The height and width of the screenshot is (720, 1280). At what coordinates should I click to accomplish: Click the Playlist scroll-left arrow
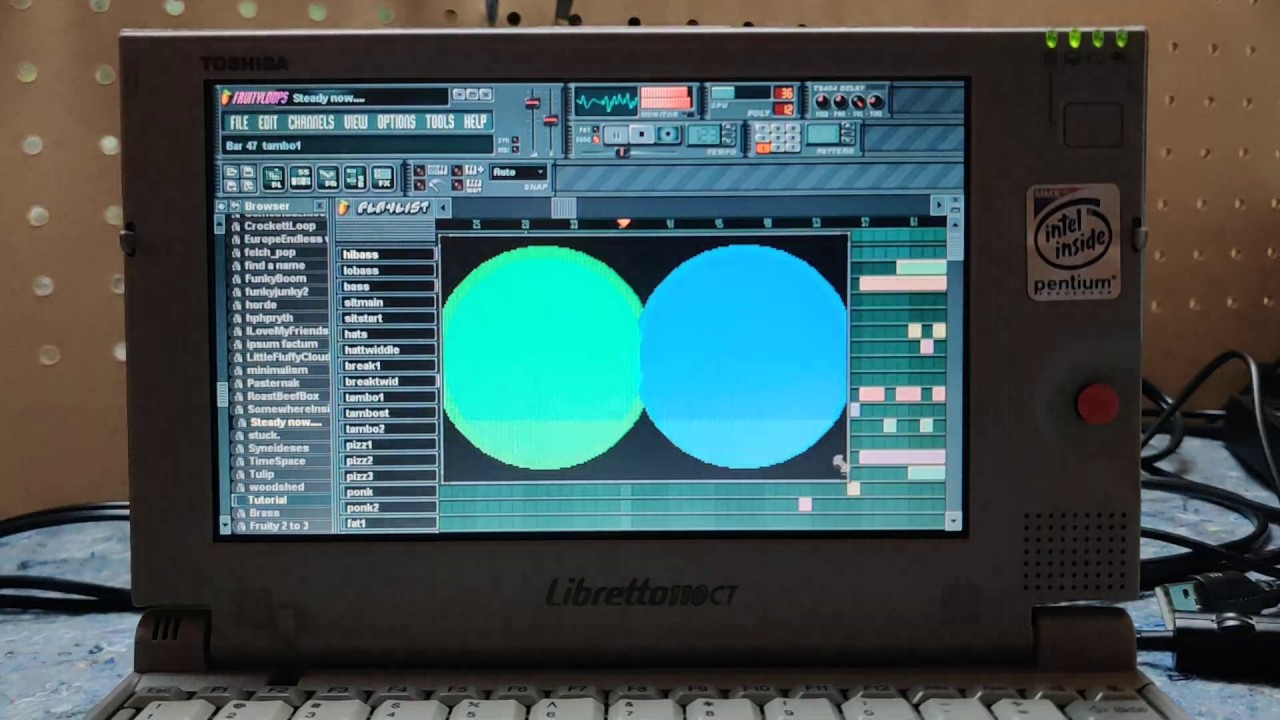tap(443, 207)
